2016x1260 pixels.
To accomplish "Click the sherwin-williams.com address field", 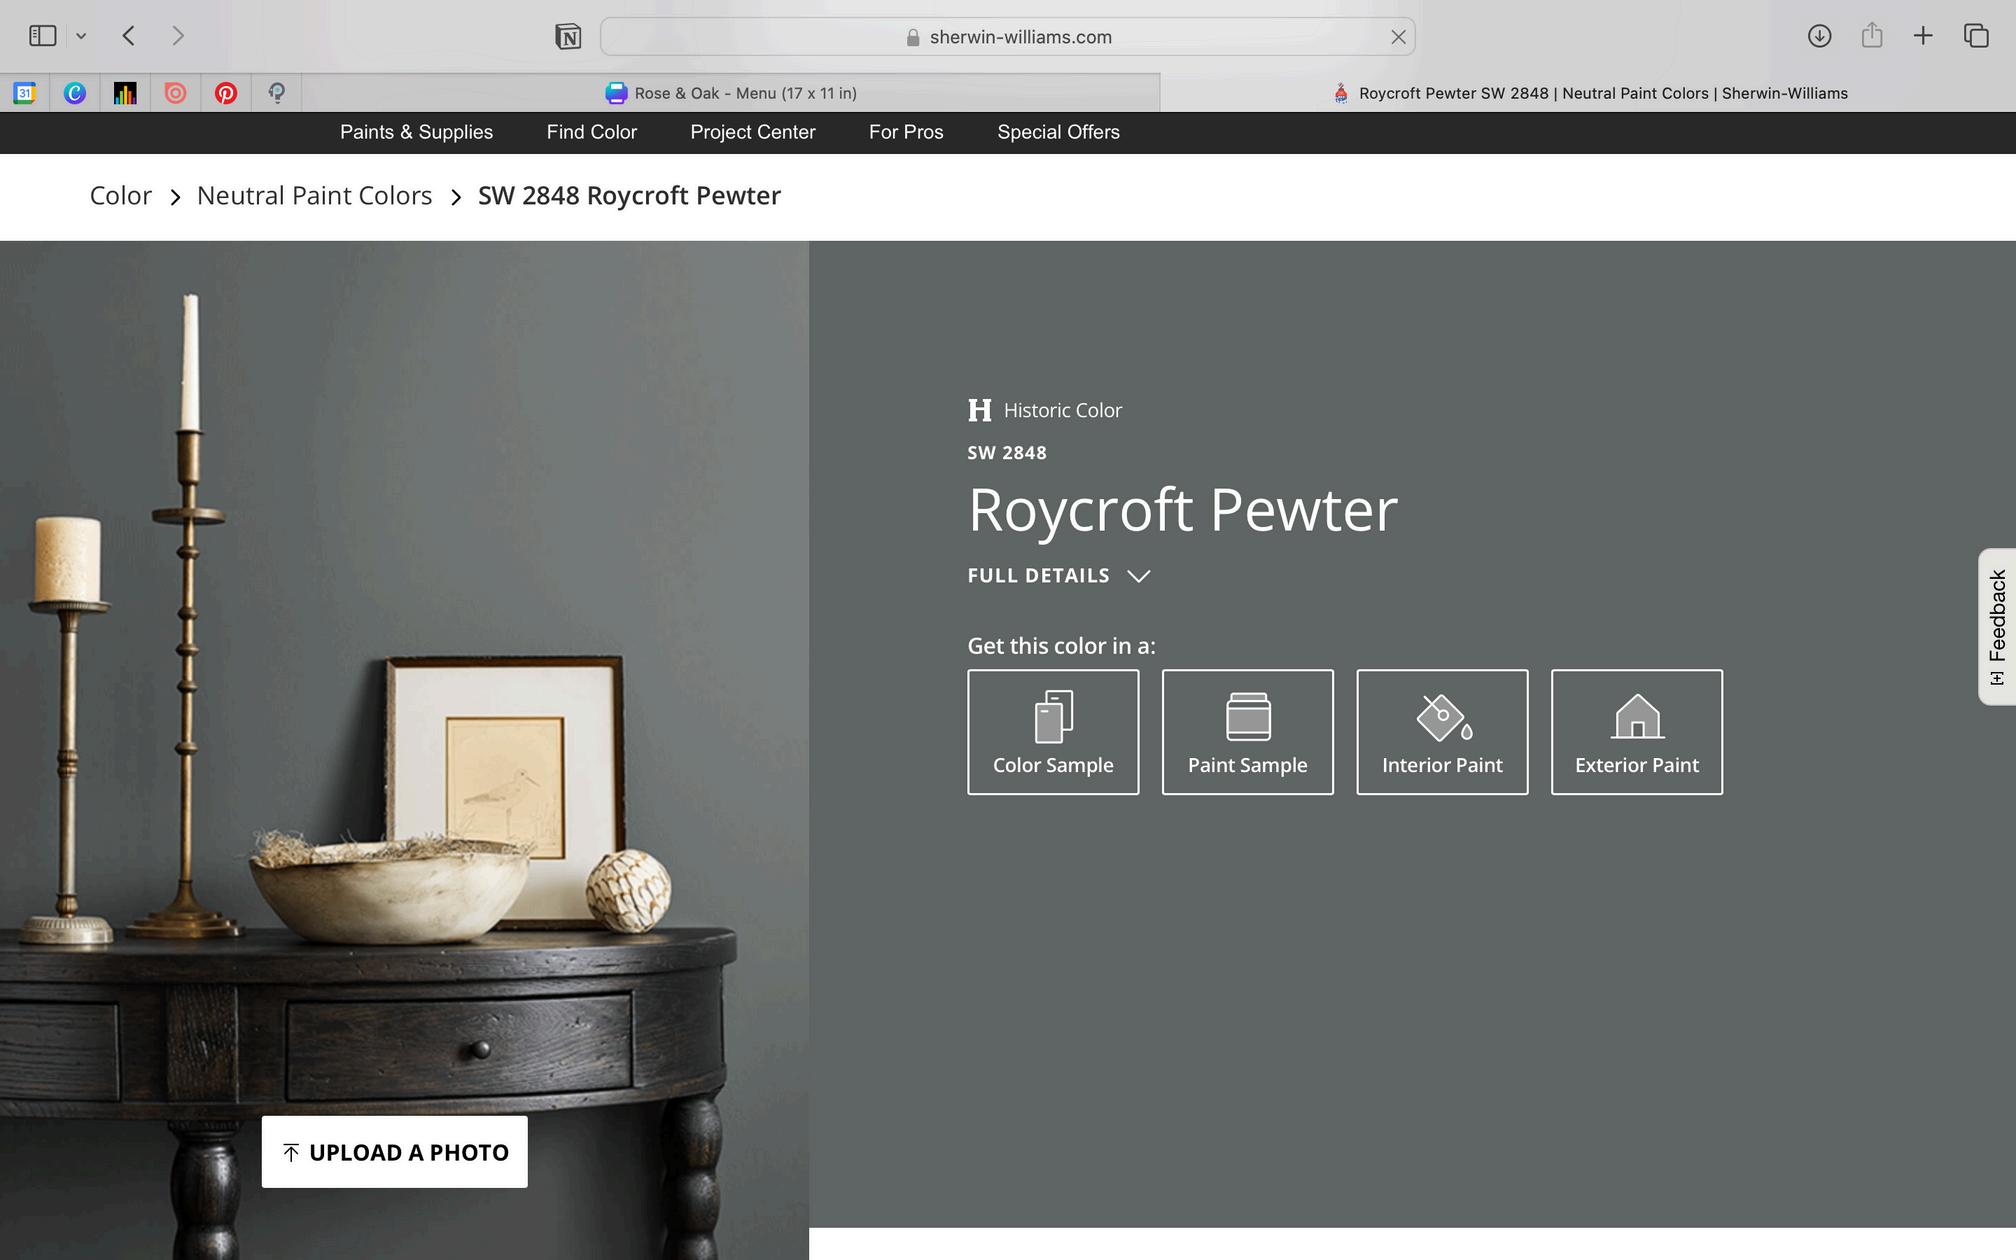I will pos(1006,37).
